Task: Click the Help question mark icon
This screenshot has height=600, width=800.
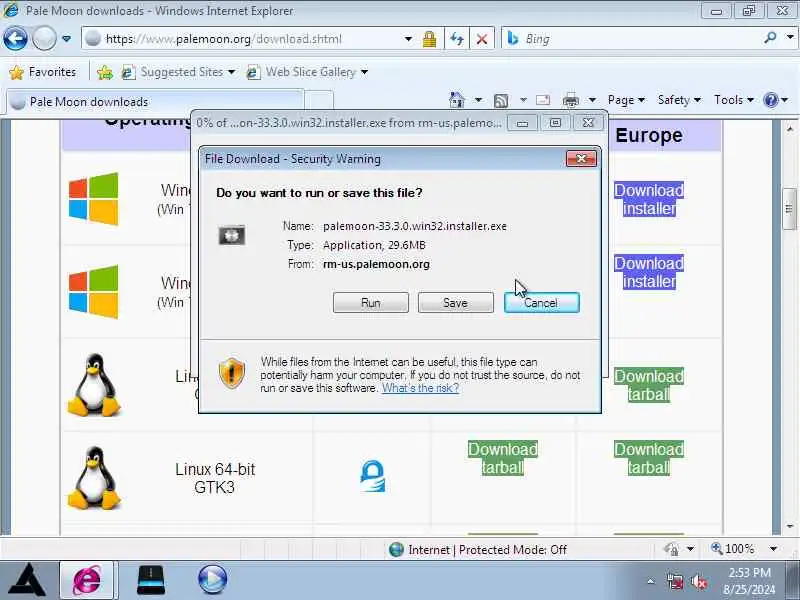Action: [x=770, y=100]
